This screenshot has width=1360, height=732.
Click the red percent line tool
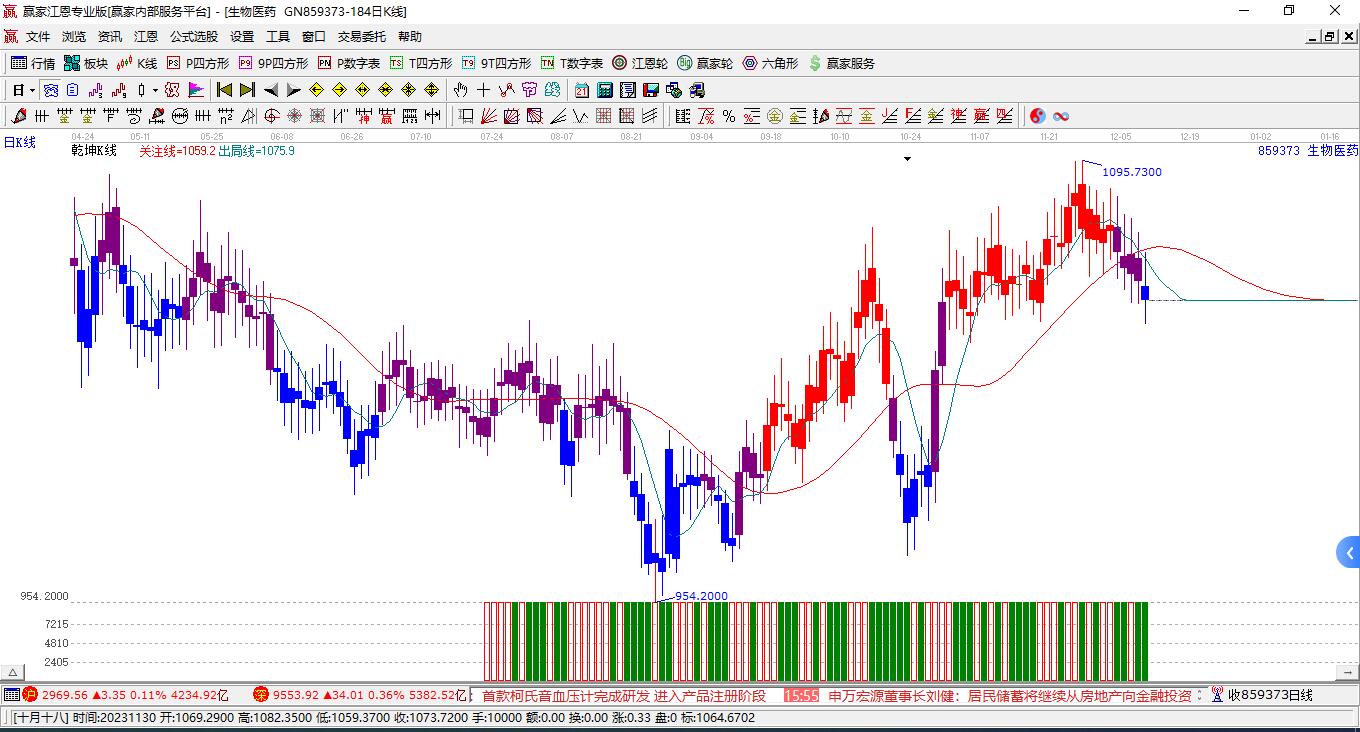coord(751,116)
